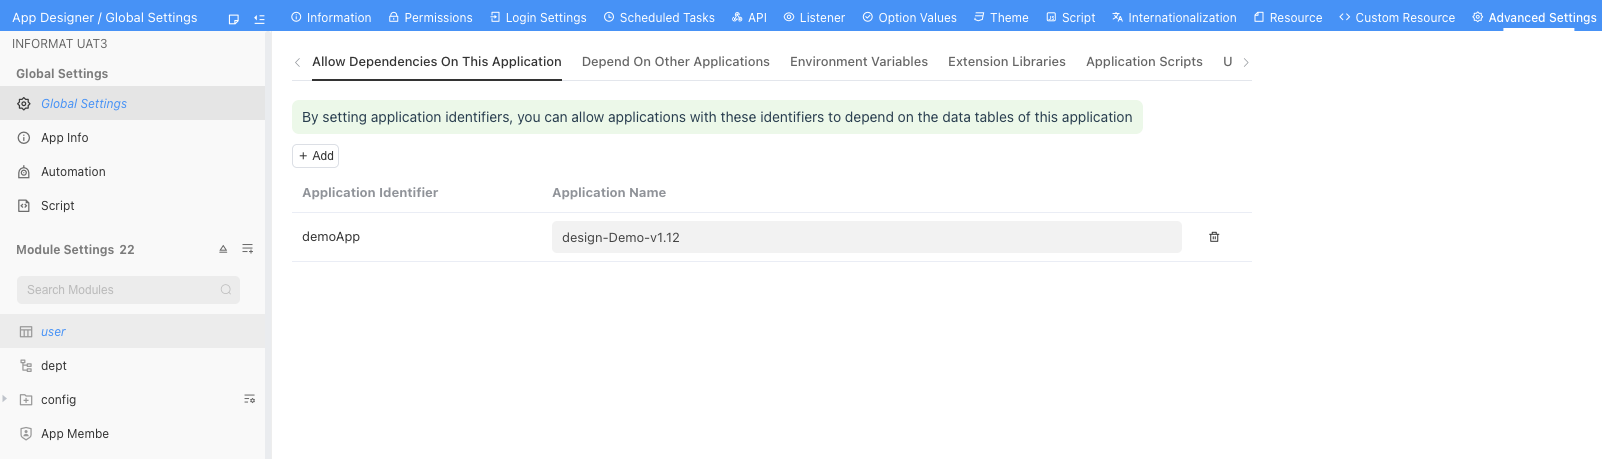Open the API section

click(x=749, y=17)
